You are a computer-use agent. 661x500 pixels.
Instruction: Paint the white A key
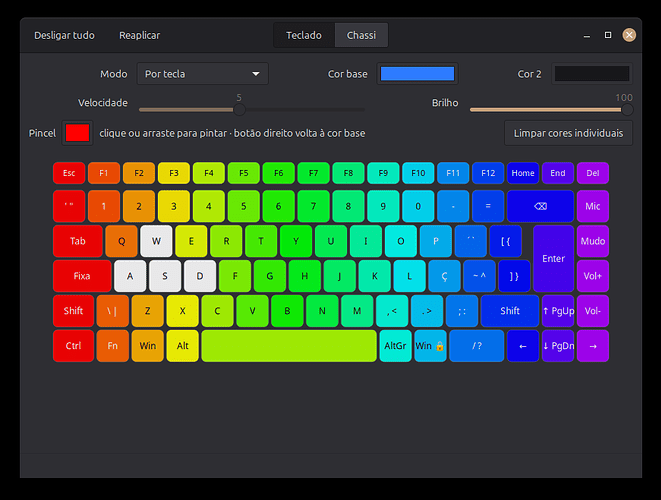pyautogui.click(x=130, y=276)
